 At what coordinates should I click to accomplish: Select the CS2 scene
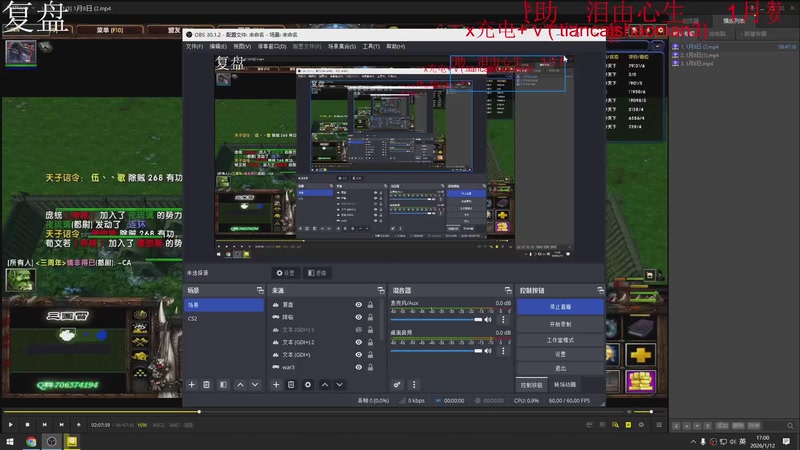[224, 318]
